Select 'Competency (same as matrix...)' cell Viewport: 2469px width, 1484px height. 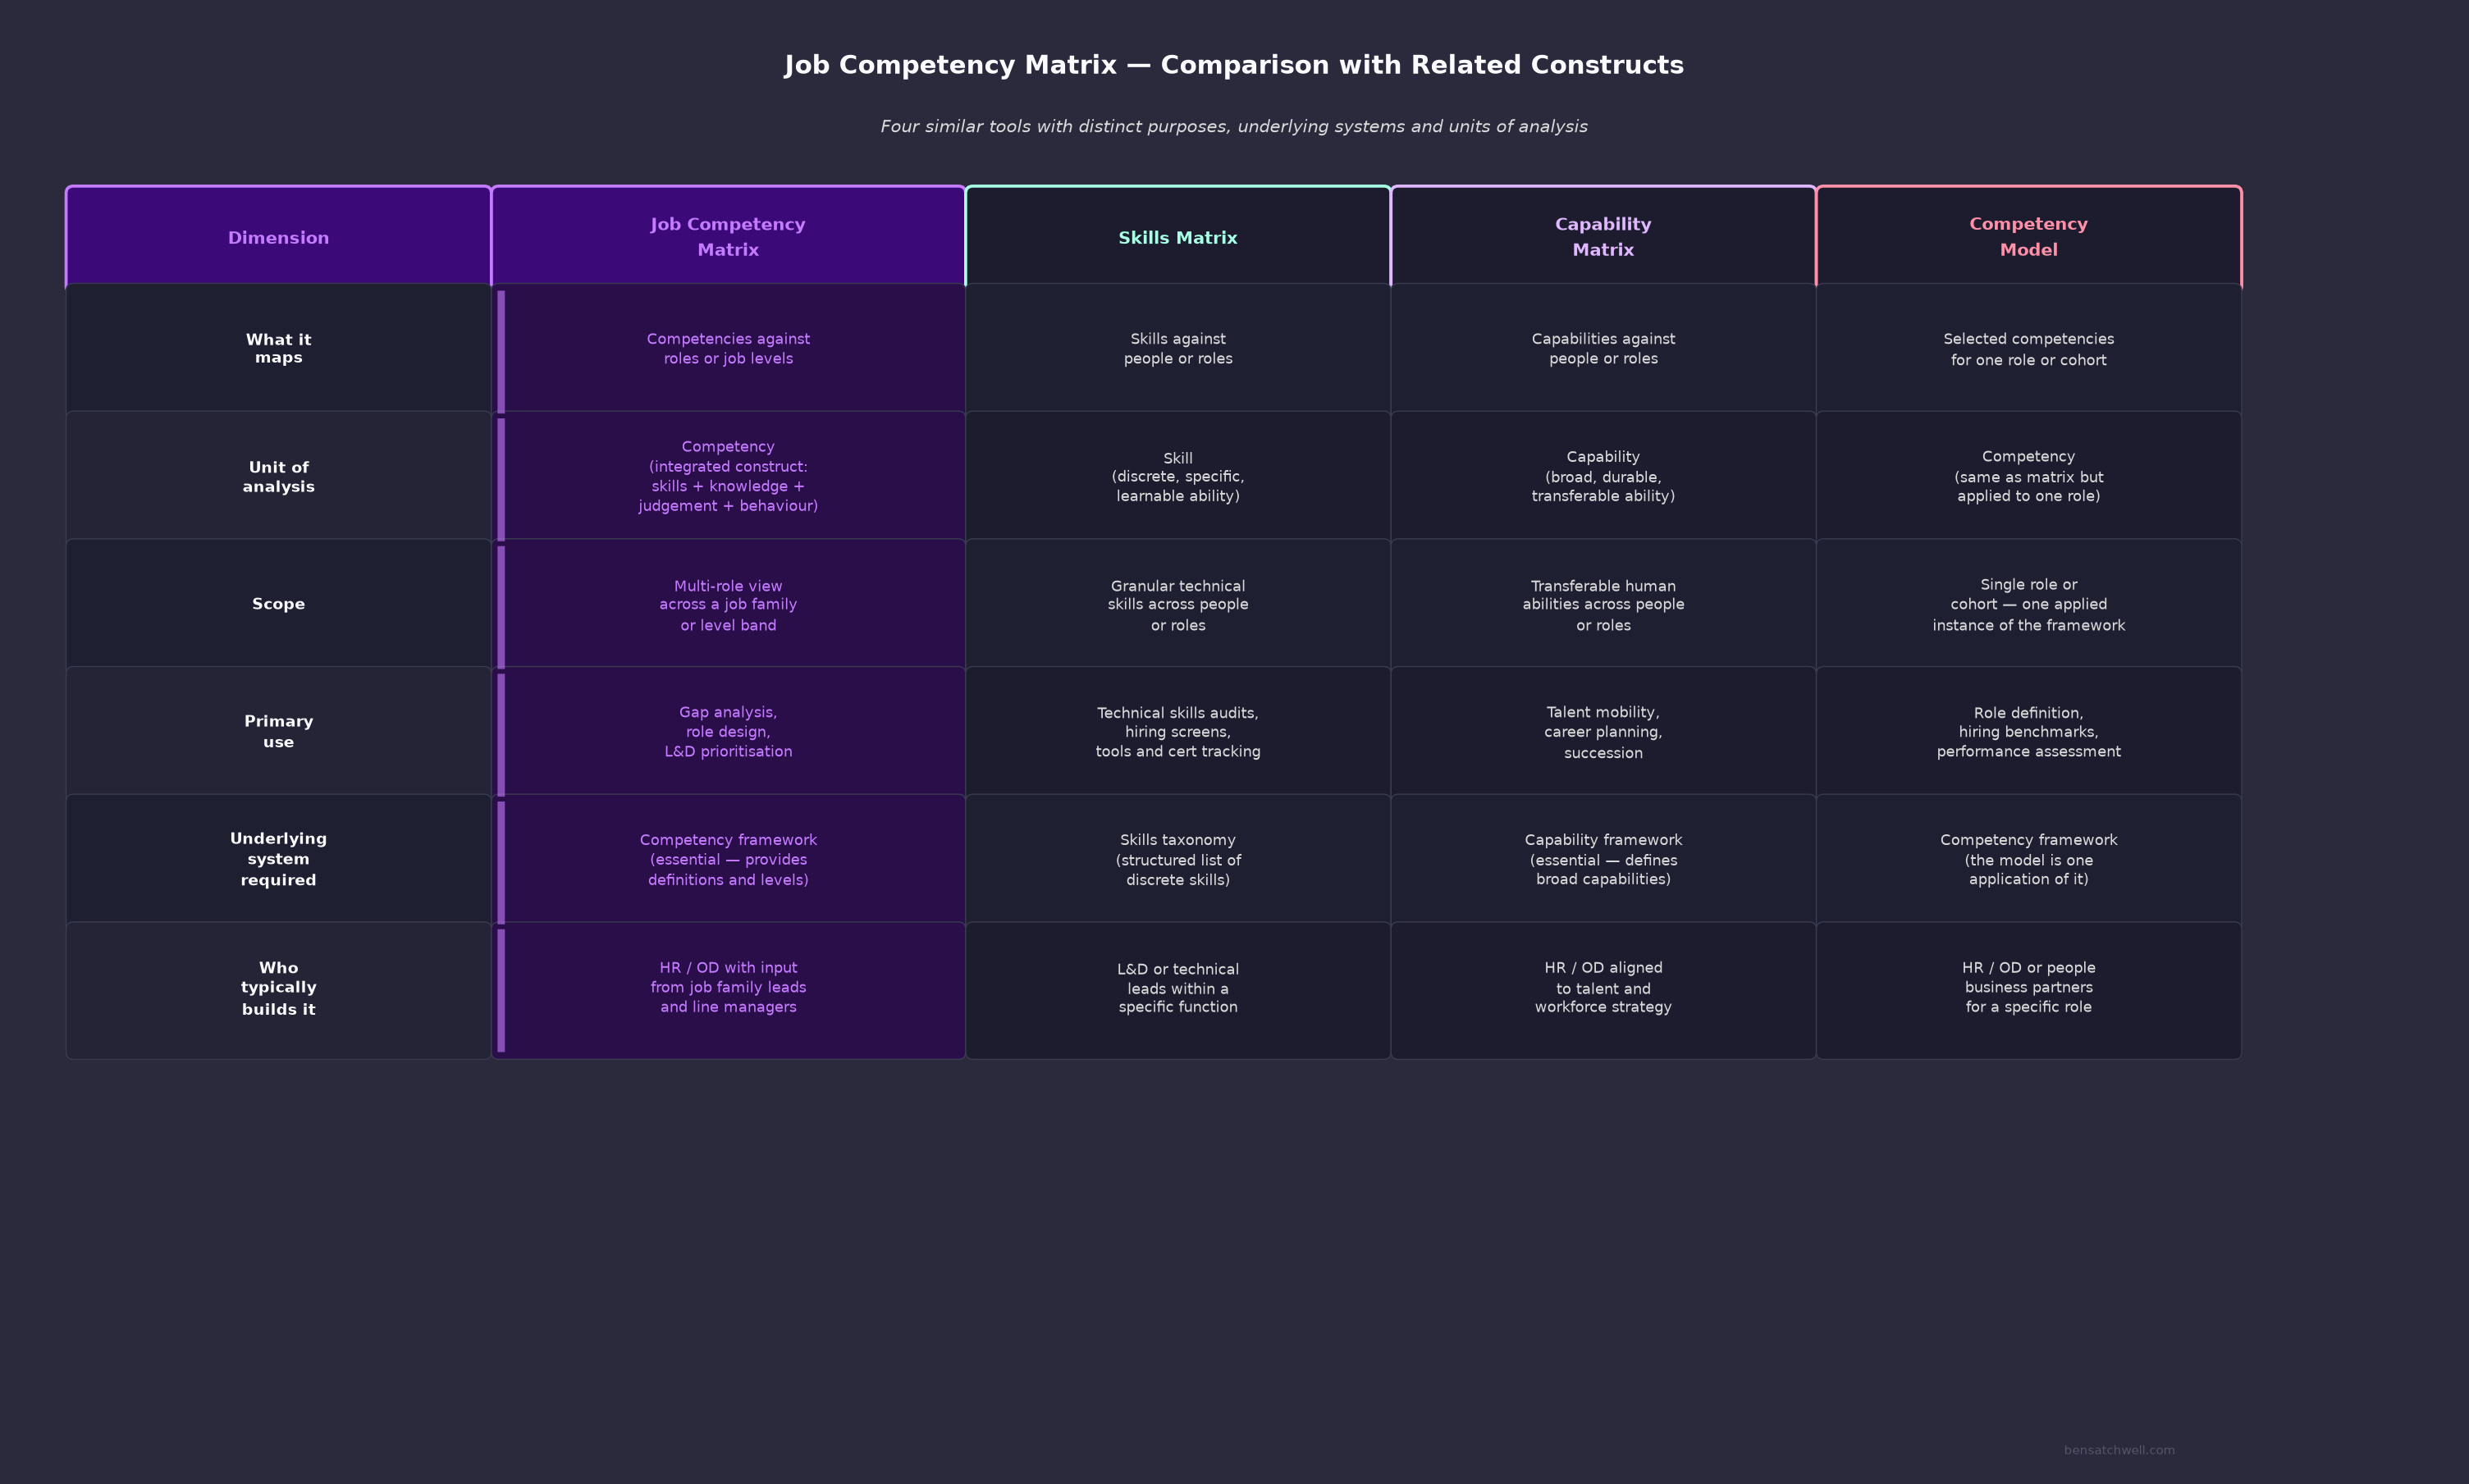[x=2028, y=477]
